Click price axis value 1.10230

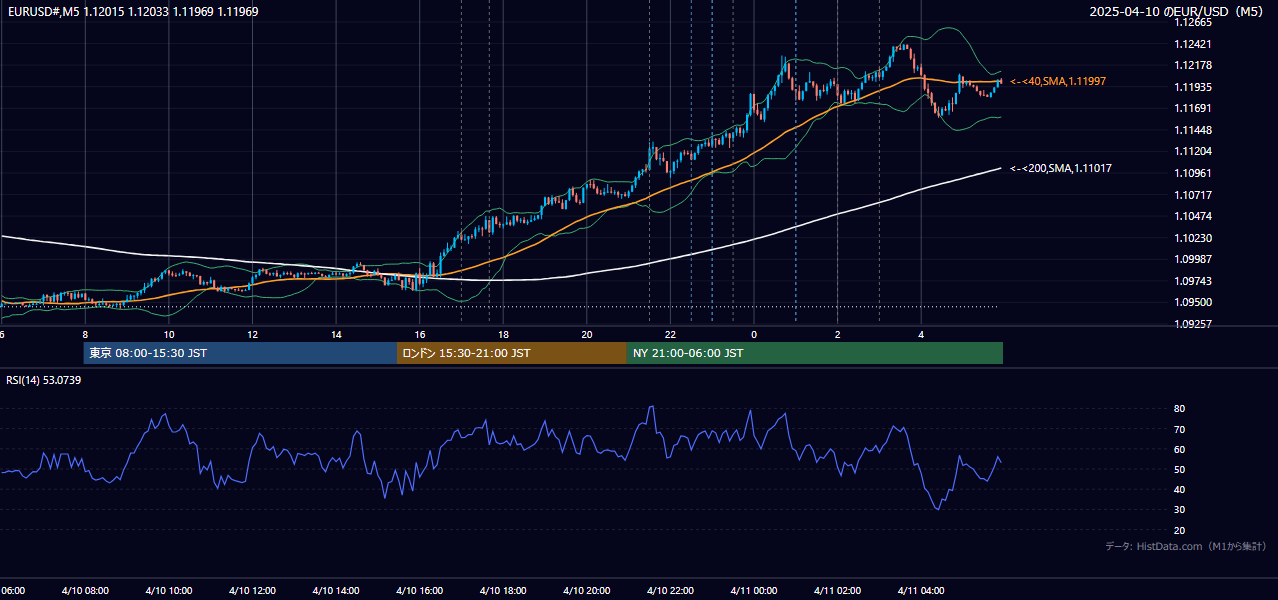[1192, 238]
